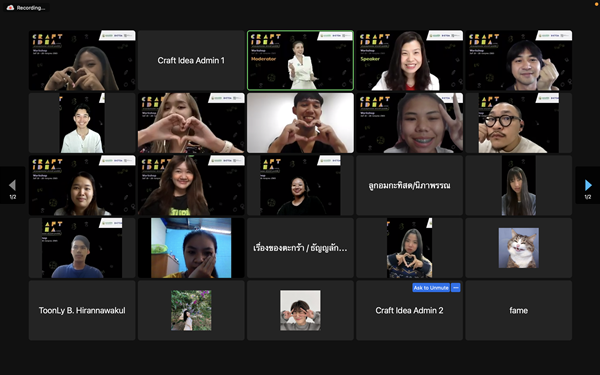Image resolution: width=600 pixels, height=375 pixels.
Task: Select man with glasses and mustache tile
Action: [518, 123]
